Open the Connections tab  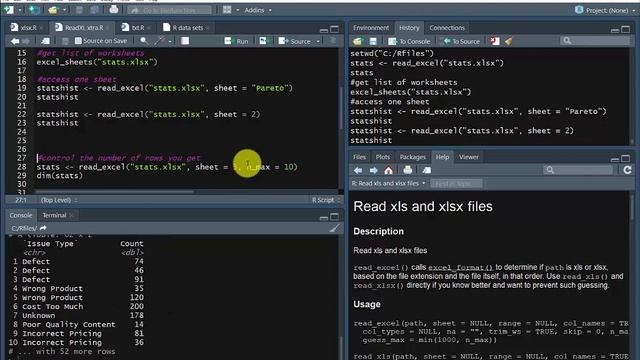pos(447,28)
